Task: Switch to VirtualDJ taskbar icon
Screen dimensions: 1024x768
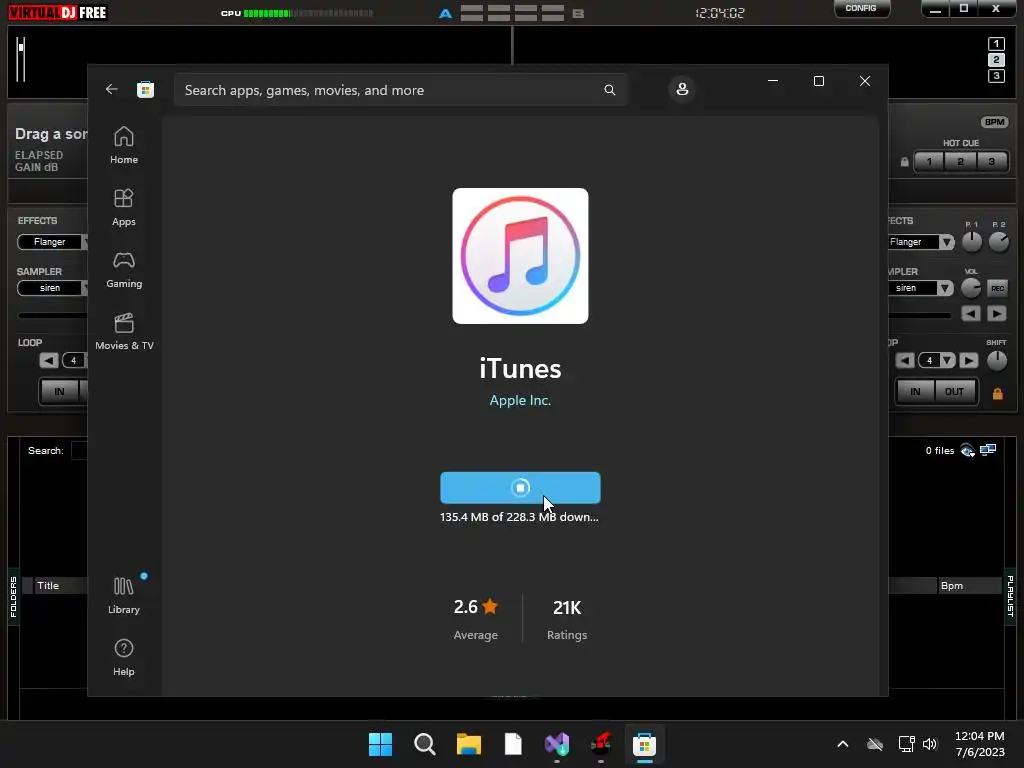Action: tap(600, 744)
